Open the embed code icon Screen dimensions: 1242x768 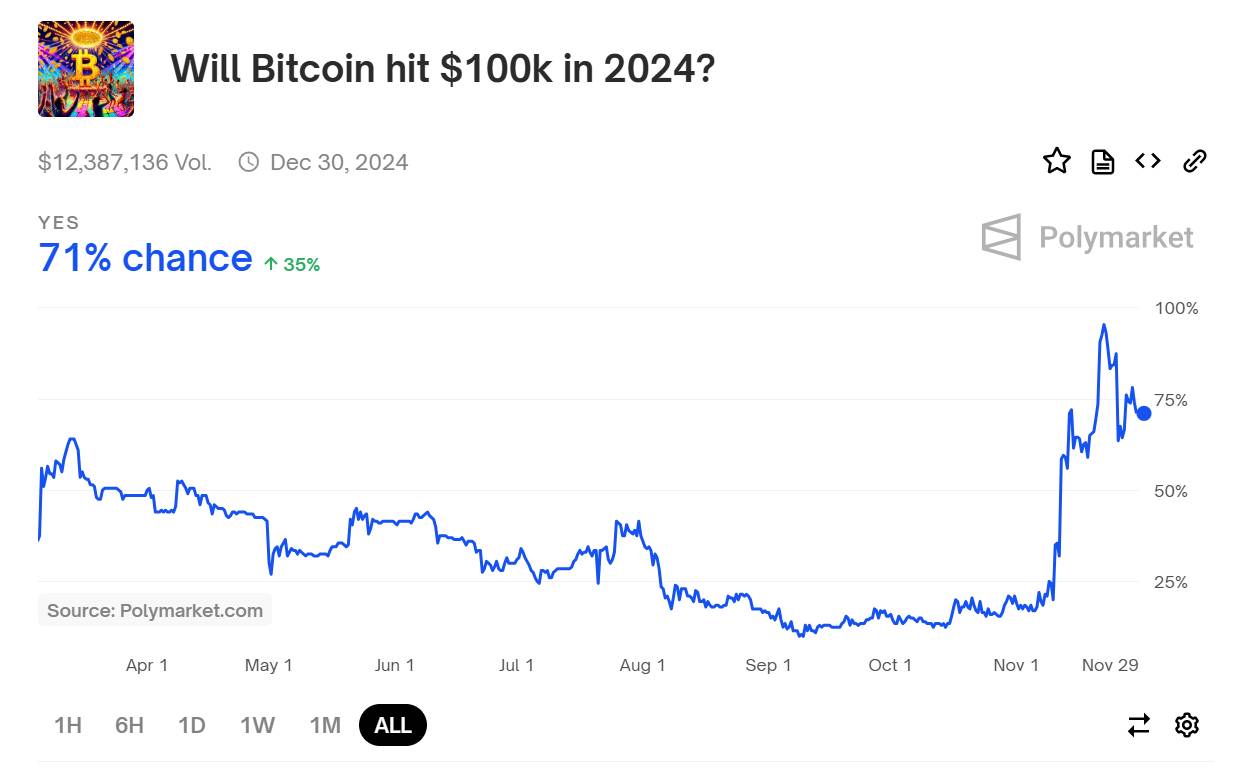click(1147, 161)
